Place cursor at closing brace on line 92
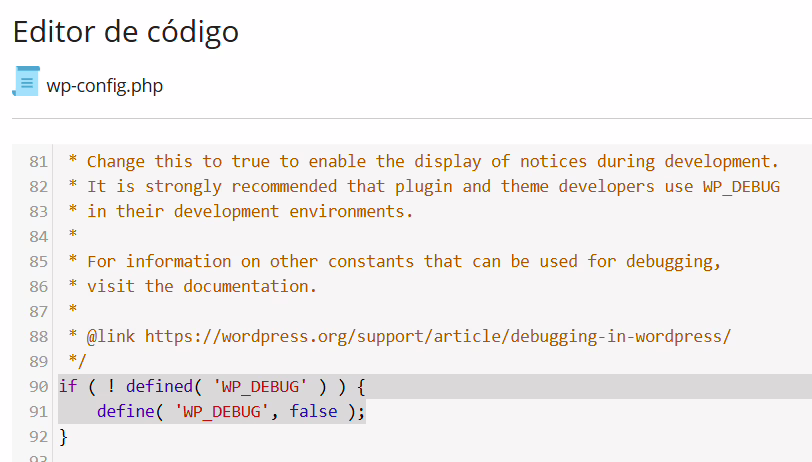The image size is (812, 462). [x=63, y=436]
